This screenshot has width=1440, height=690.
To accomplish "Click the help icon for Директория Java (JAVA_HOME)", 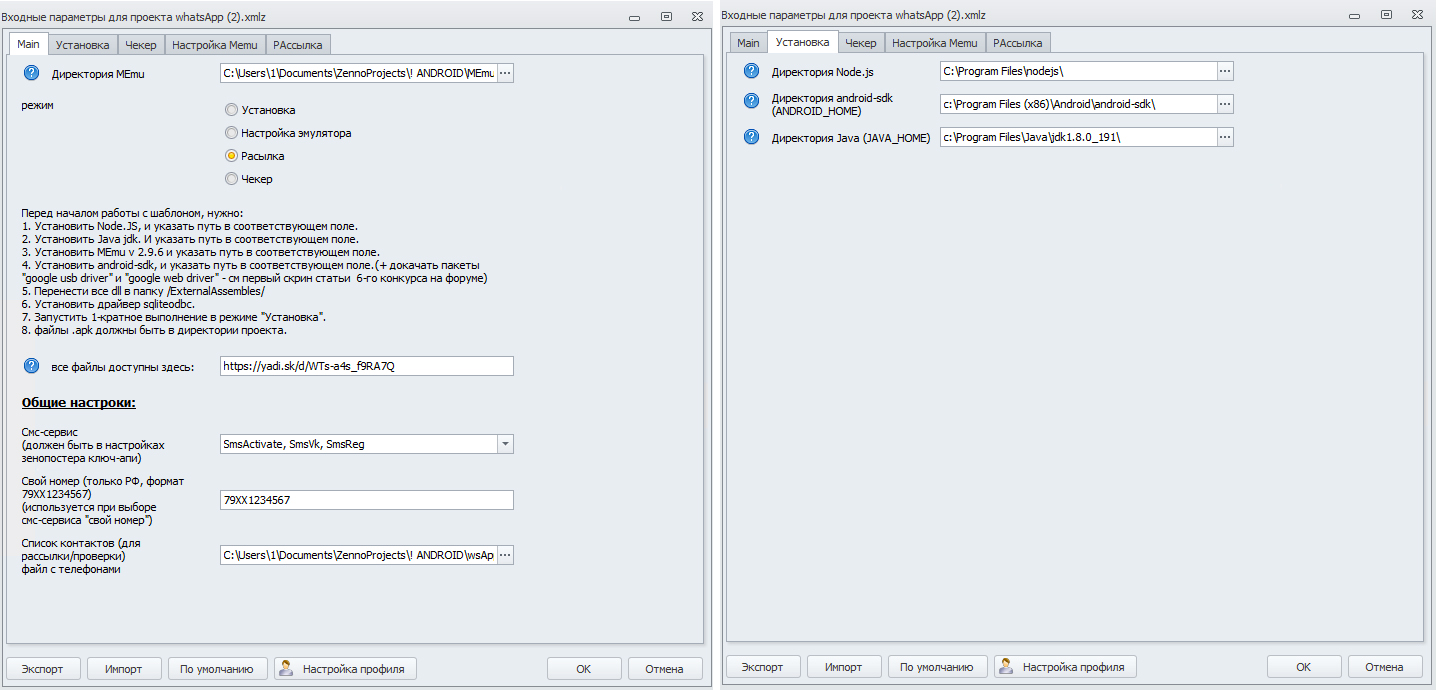I will pos(751,137).
